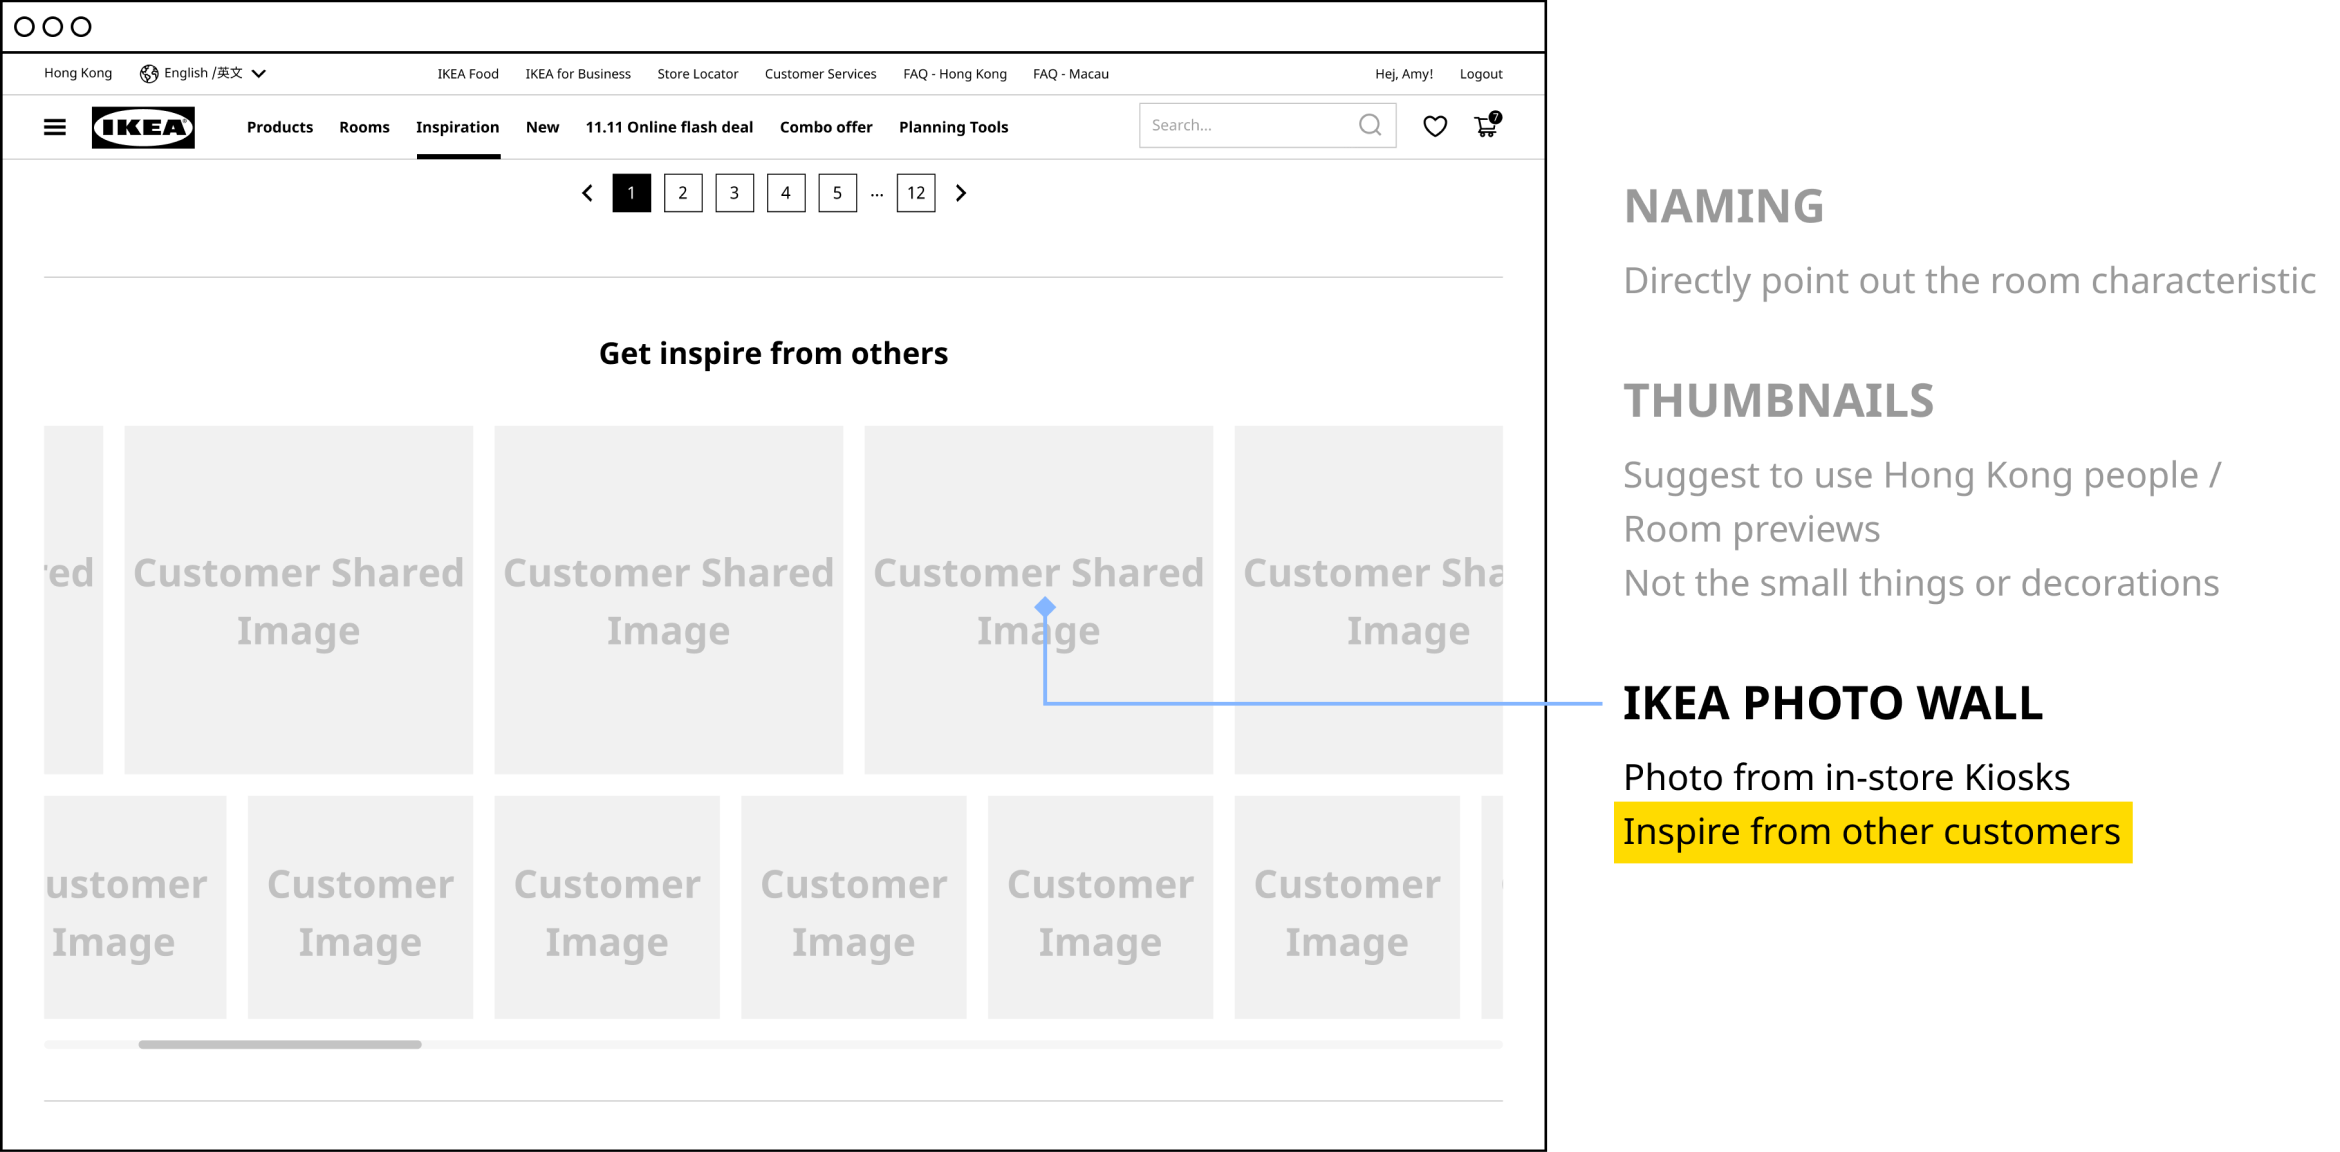Select page 3 in pagination

734,193
